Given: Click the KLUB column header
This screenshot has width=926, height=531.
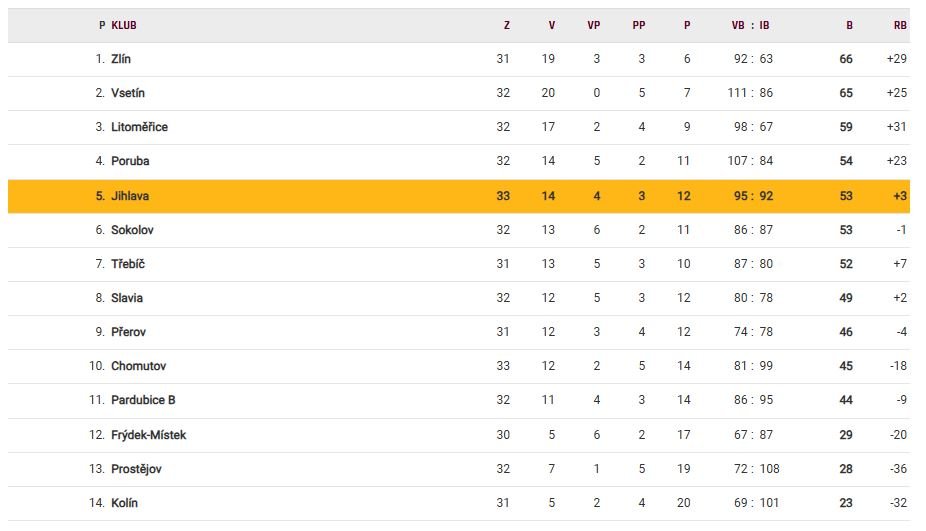Looking at the screenshot, I should 123,26.
